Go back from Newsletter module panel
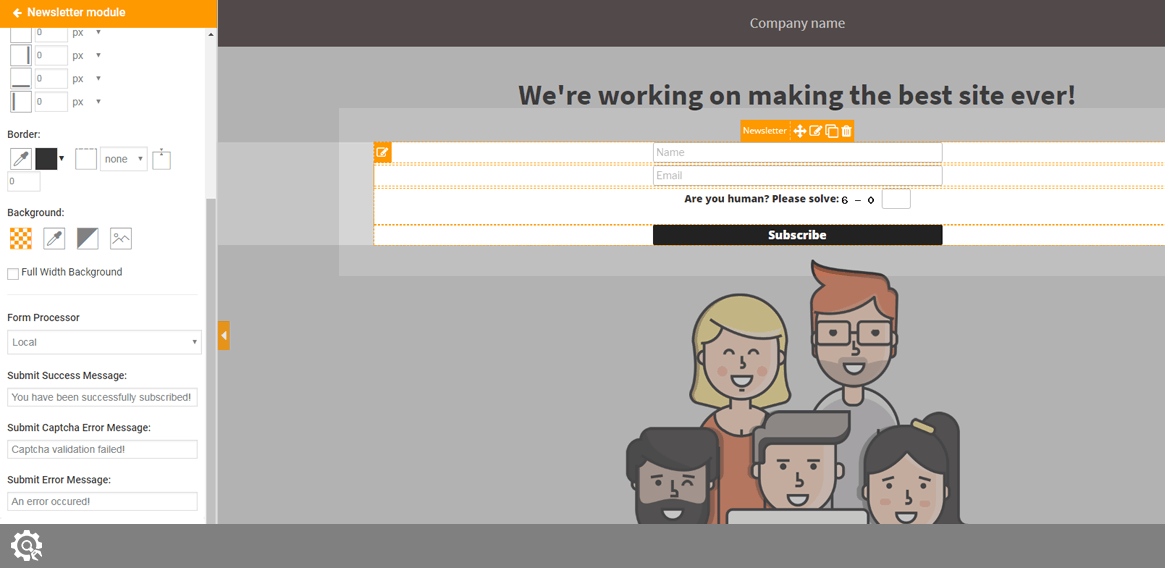The image size is (1165, 568). coord(17,13)
